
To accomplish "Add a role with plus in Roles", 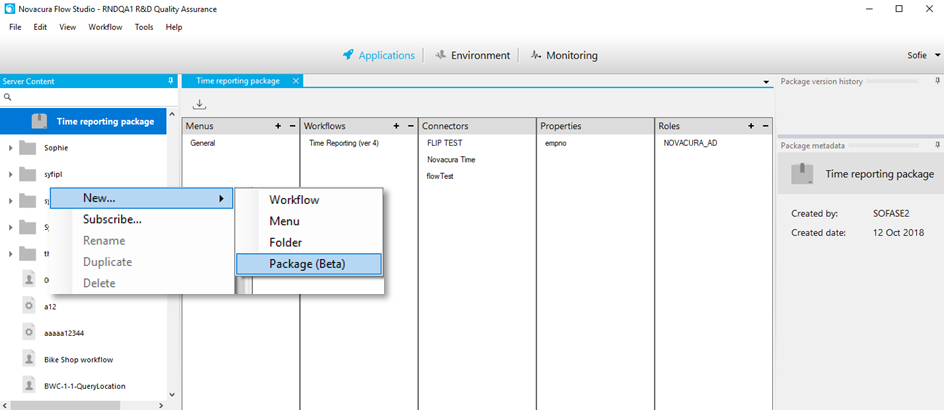I will click(751, 126).
